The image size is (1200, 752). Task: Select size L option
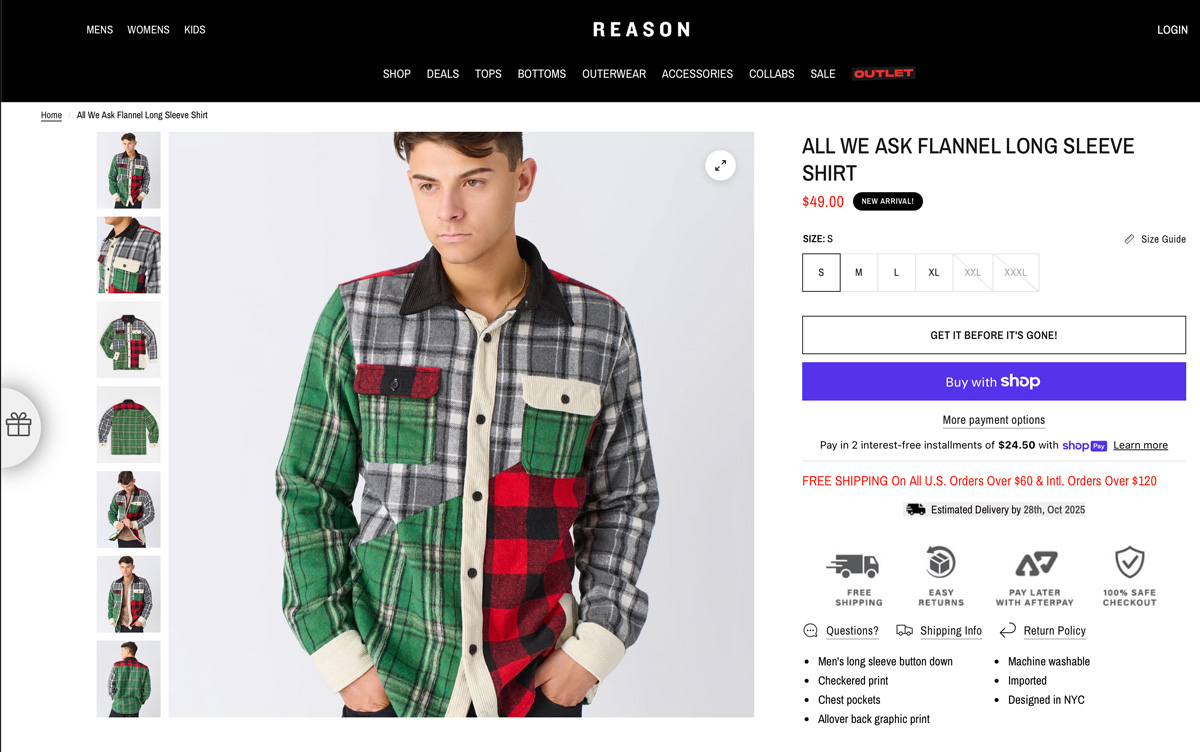pyautogui.click(x=896, y=272)
